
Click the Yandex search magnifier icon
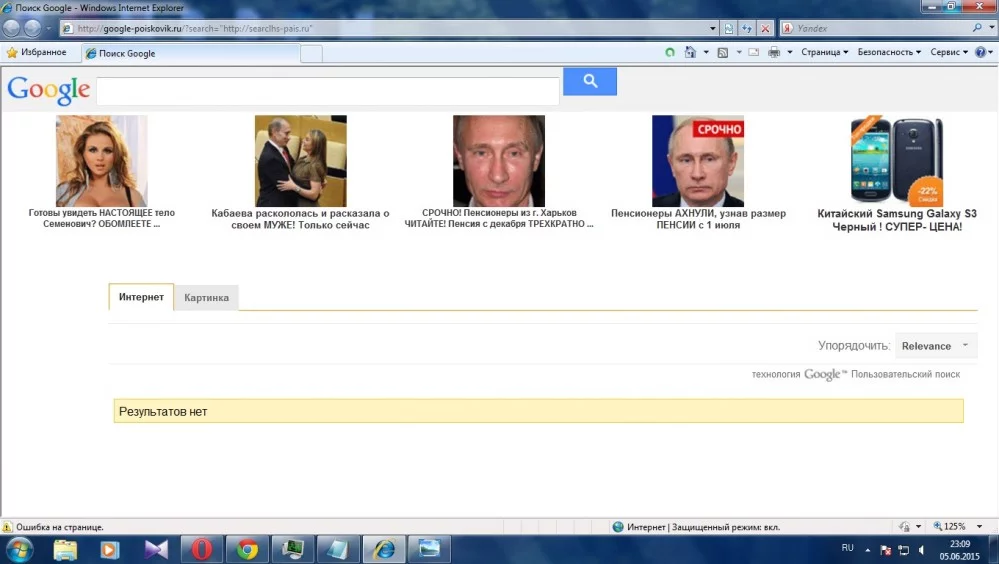[x=977, y=28]
